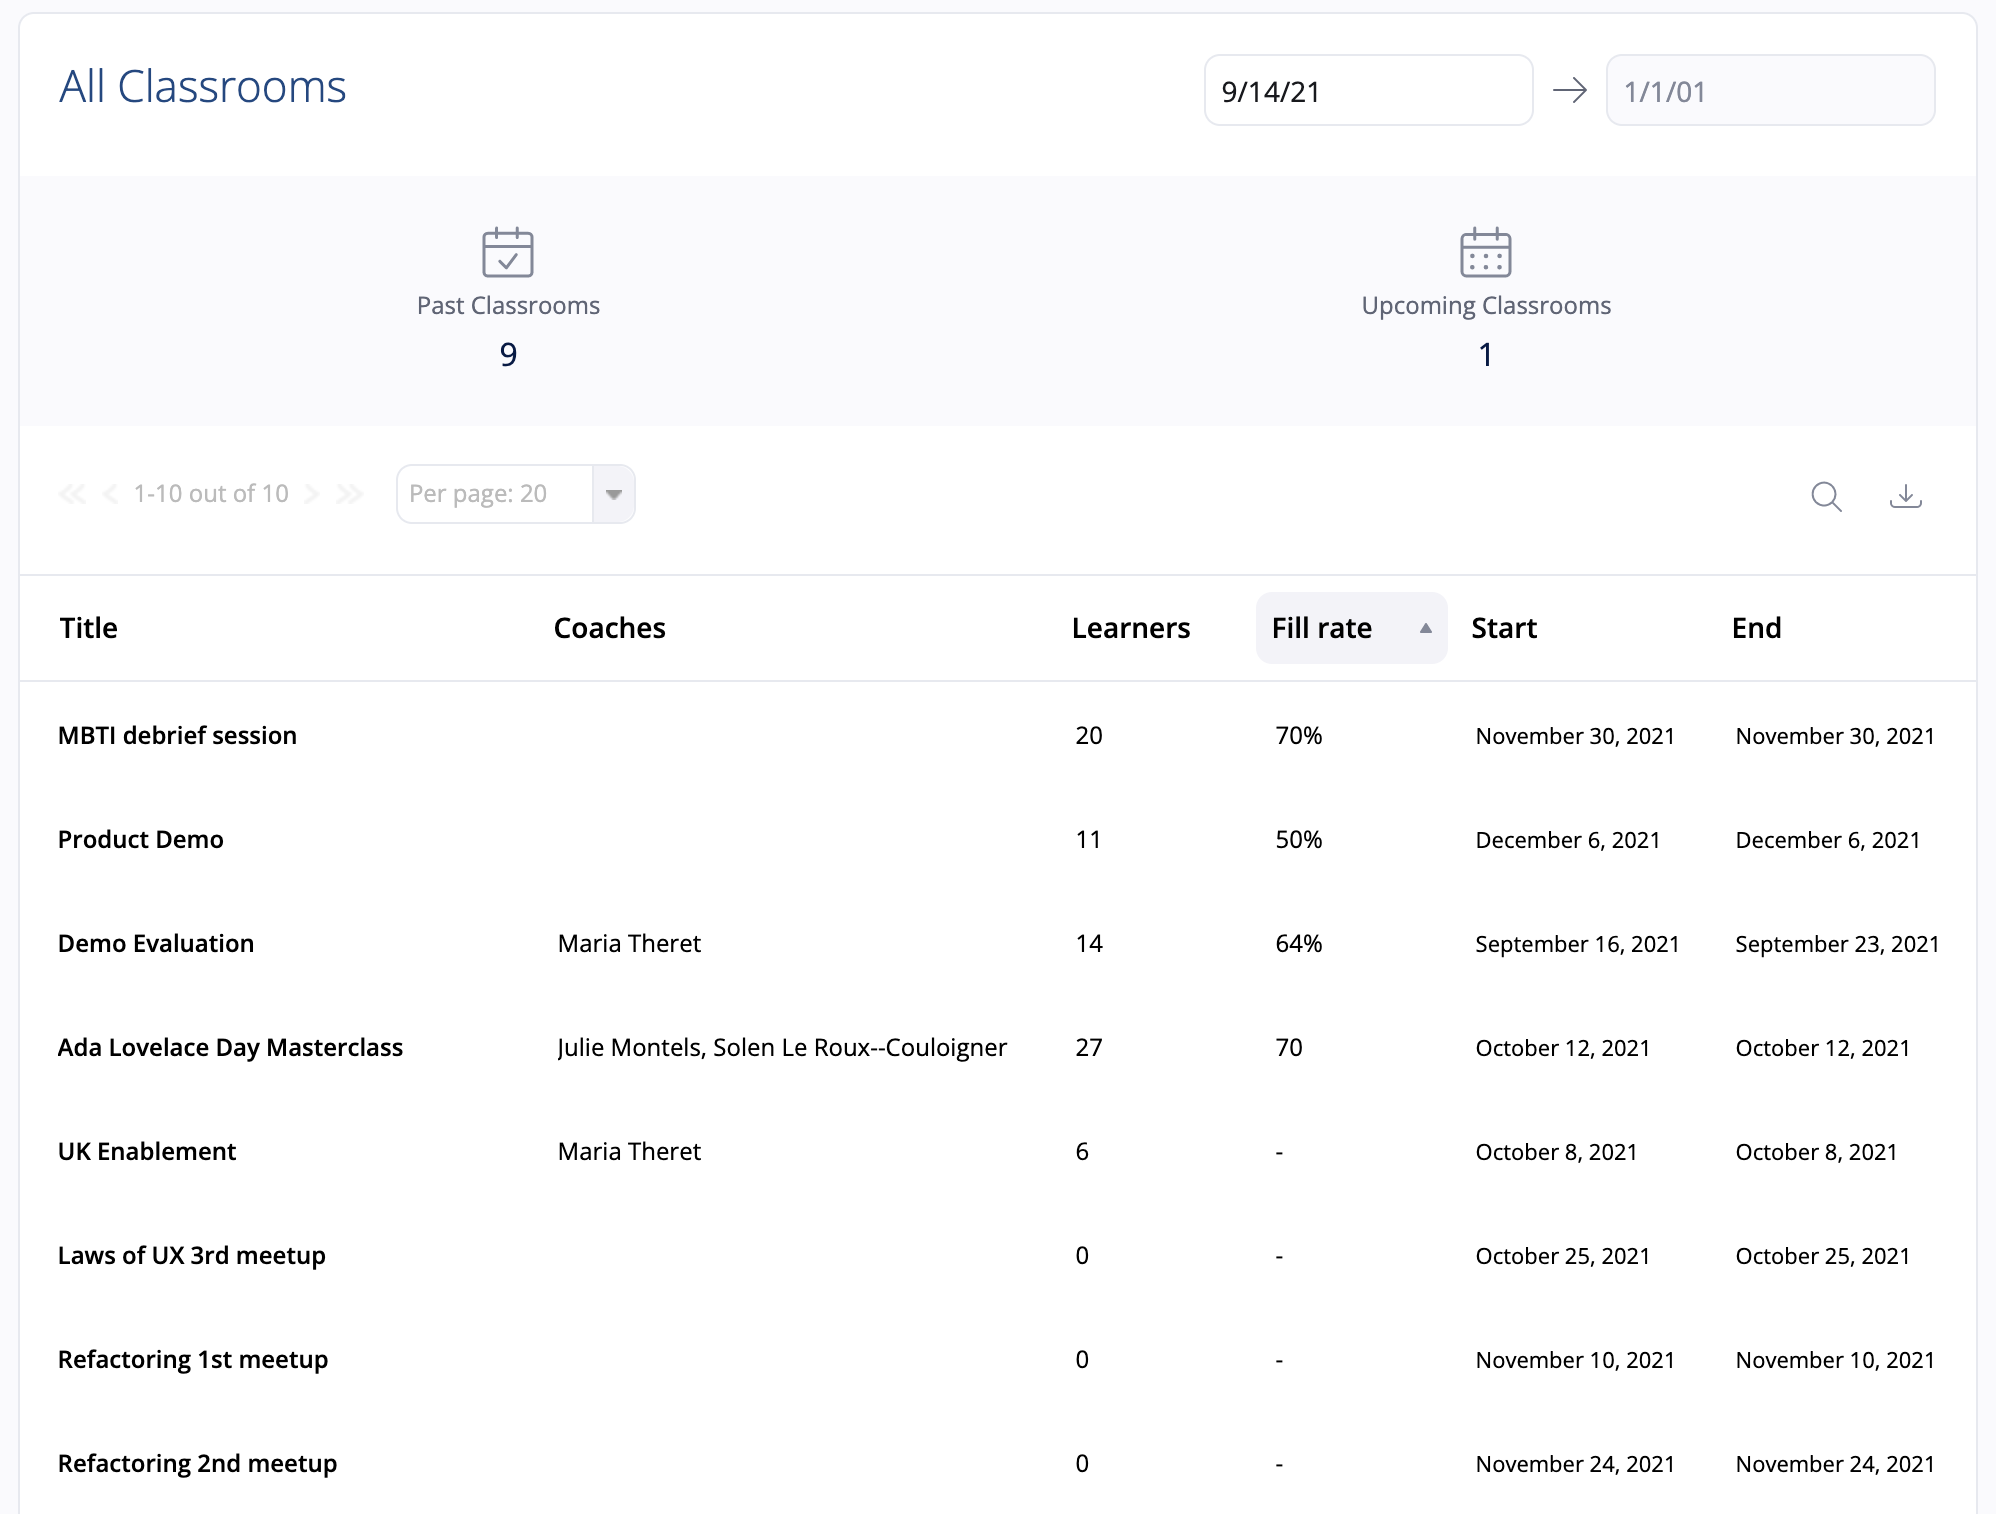Download the classrooms list export
The height and width of the screenshot is (1514, 1996).
pyautogui.click(x=1906, y=496)
